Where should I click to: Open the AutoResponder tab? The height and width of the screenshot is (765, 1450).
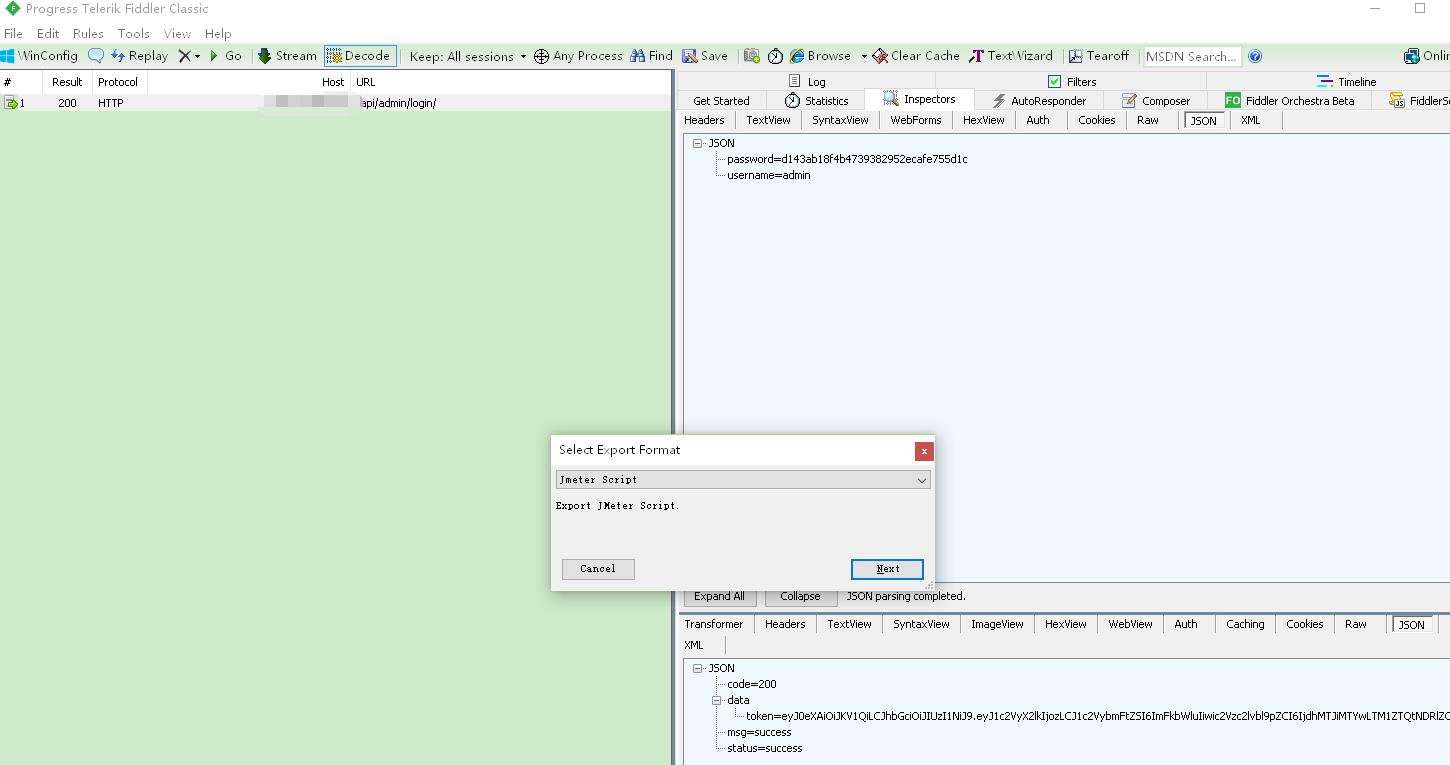click(1038, 101)
